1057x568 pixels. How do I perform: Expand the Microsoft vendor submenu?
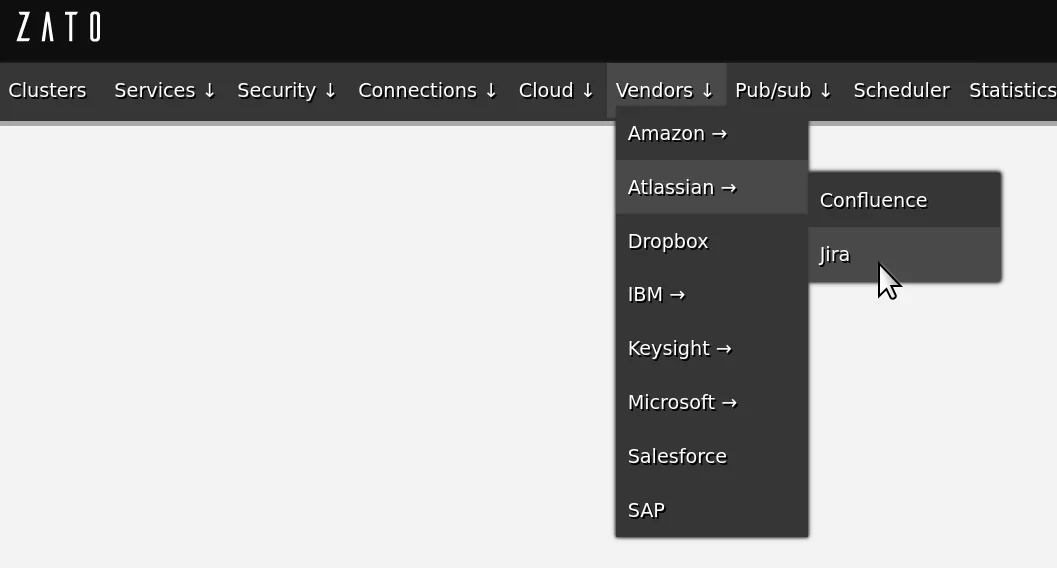click(x=682, y=403)
